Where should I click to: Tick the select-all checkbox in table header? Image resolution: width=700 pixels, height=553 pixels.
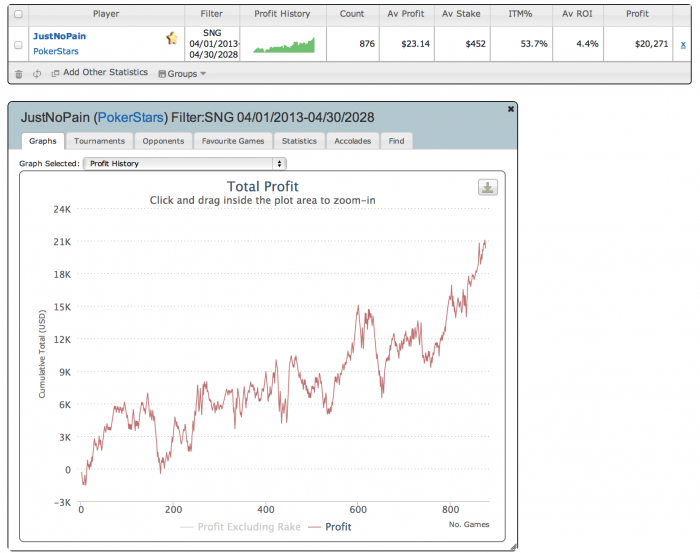click(18, 14)
